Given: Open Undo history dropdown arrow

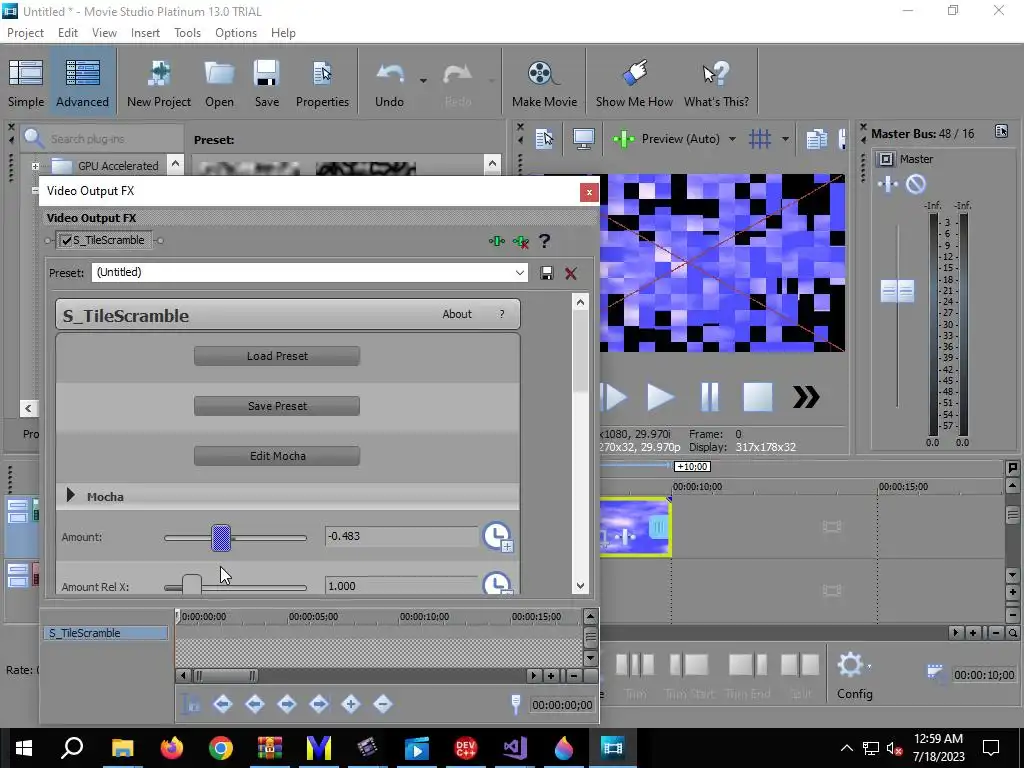Looking at the screenshot, I should [423, 81].
